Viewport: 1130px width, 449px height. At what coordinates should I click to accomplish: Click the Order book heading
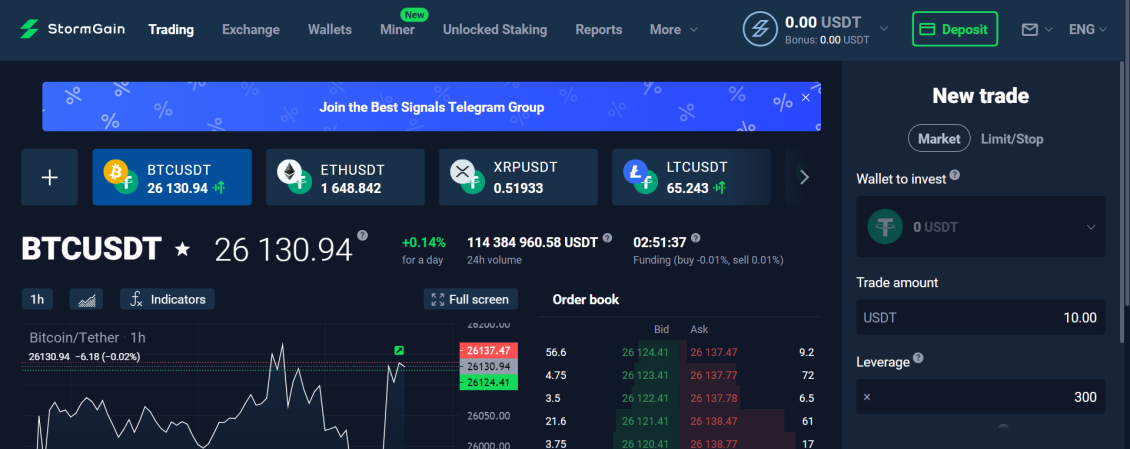click(x=585, y=300)
